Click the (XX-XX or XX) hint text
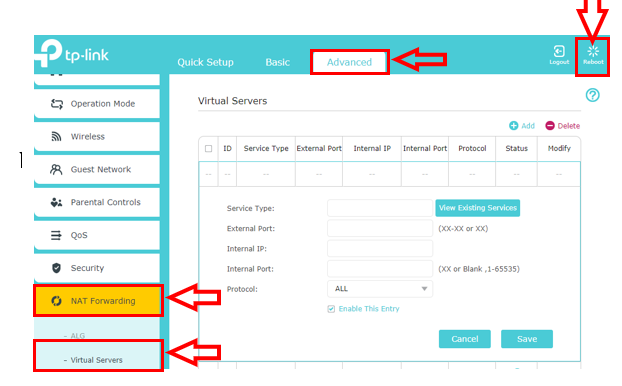 click(463, 229)
